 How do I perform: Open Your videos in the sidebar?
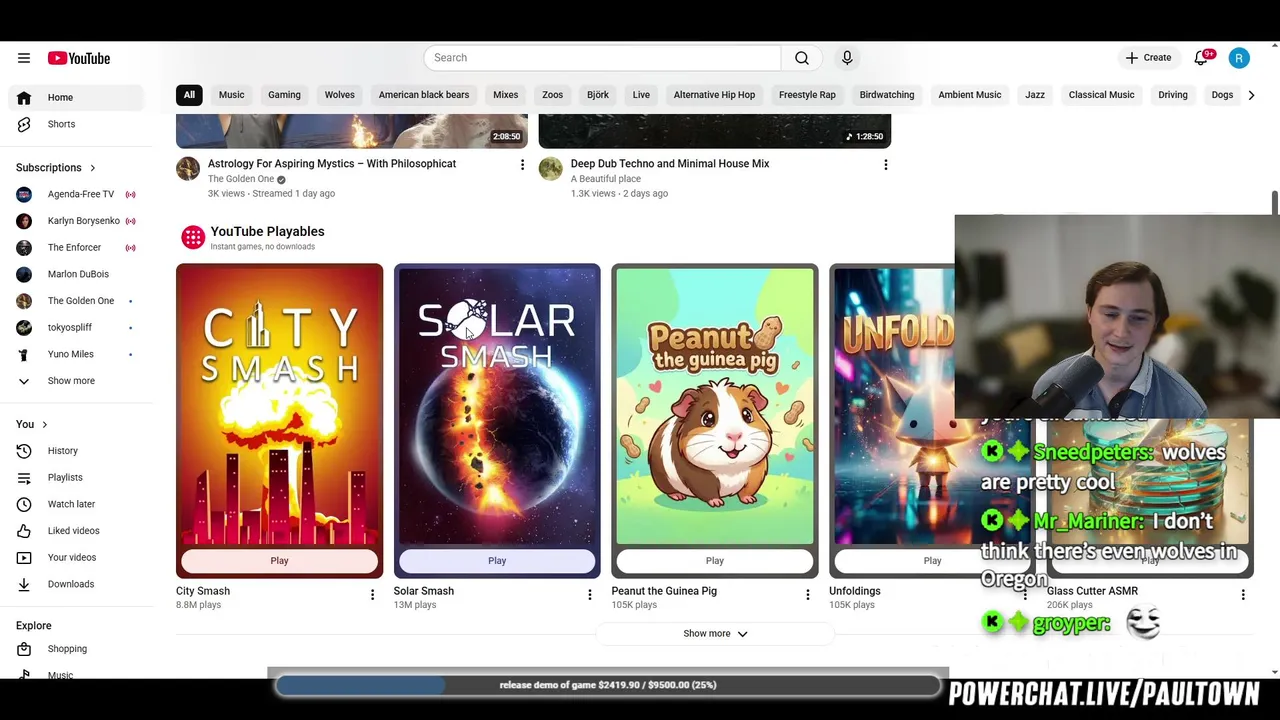click(x=76, y=557)
